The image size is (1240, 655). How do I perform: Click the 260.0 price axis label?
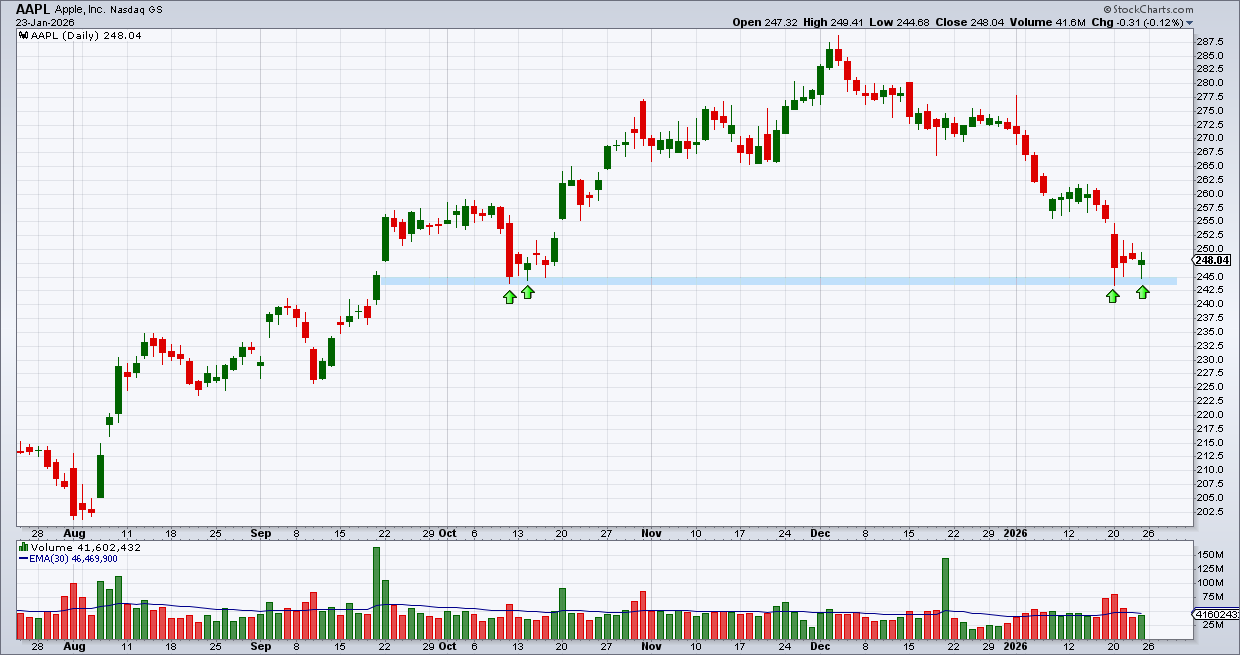click(x=1208, y=193)
